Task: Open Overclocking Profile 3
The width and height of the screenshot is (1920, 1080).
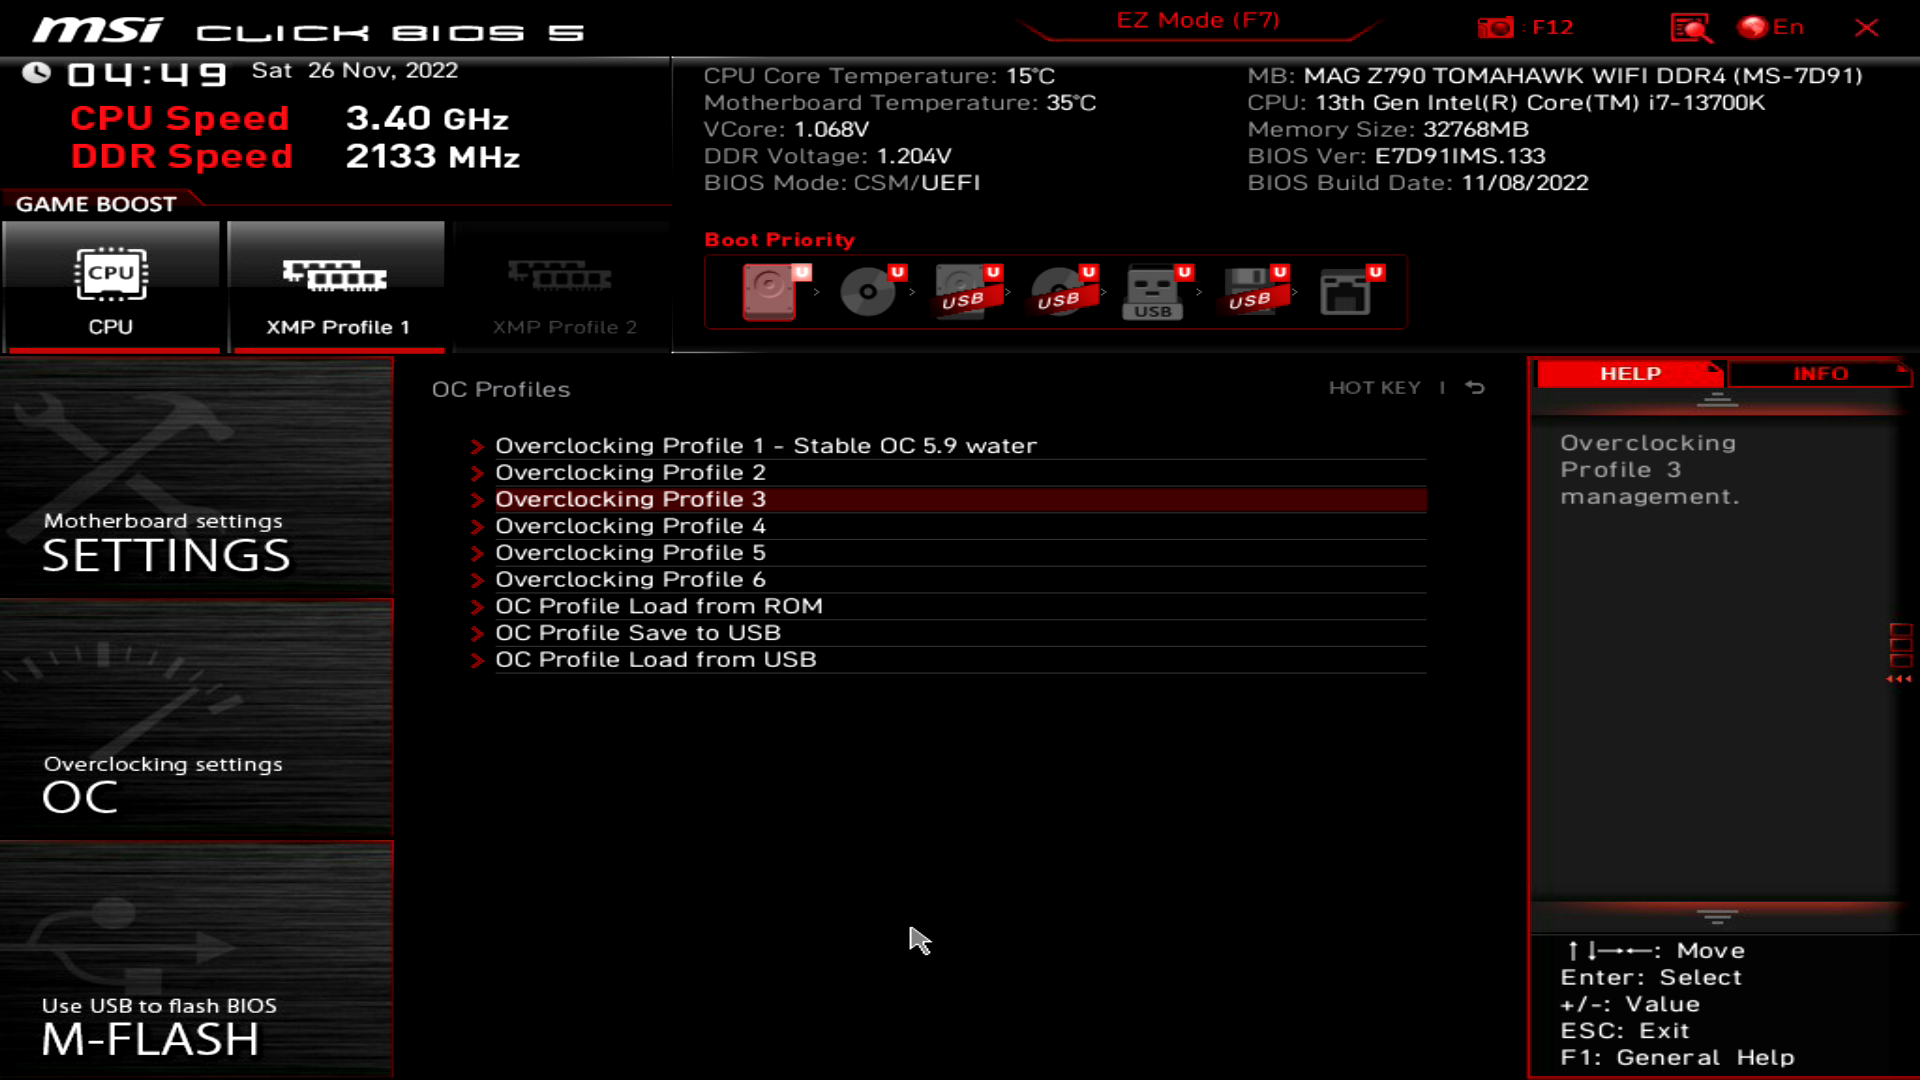Action: [x=960, y=499]
